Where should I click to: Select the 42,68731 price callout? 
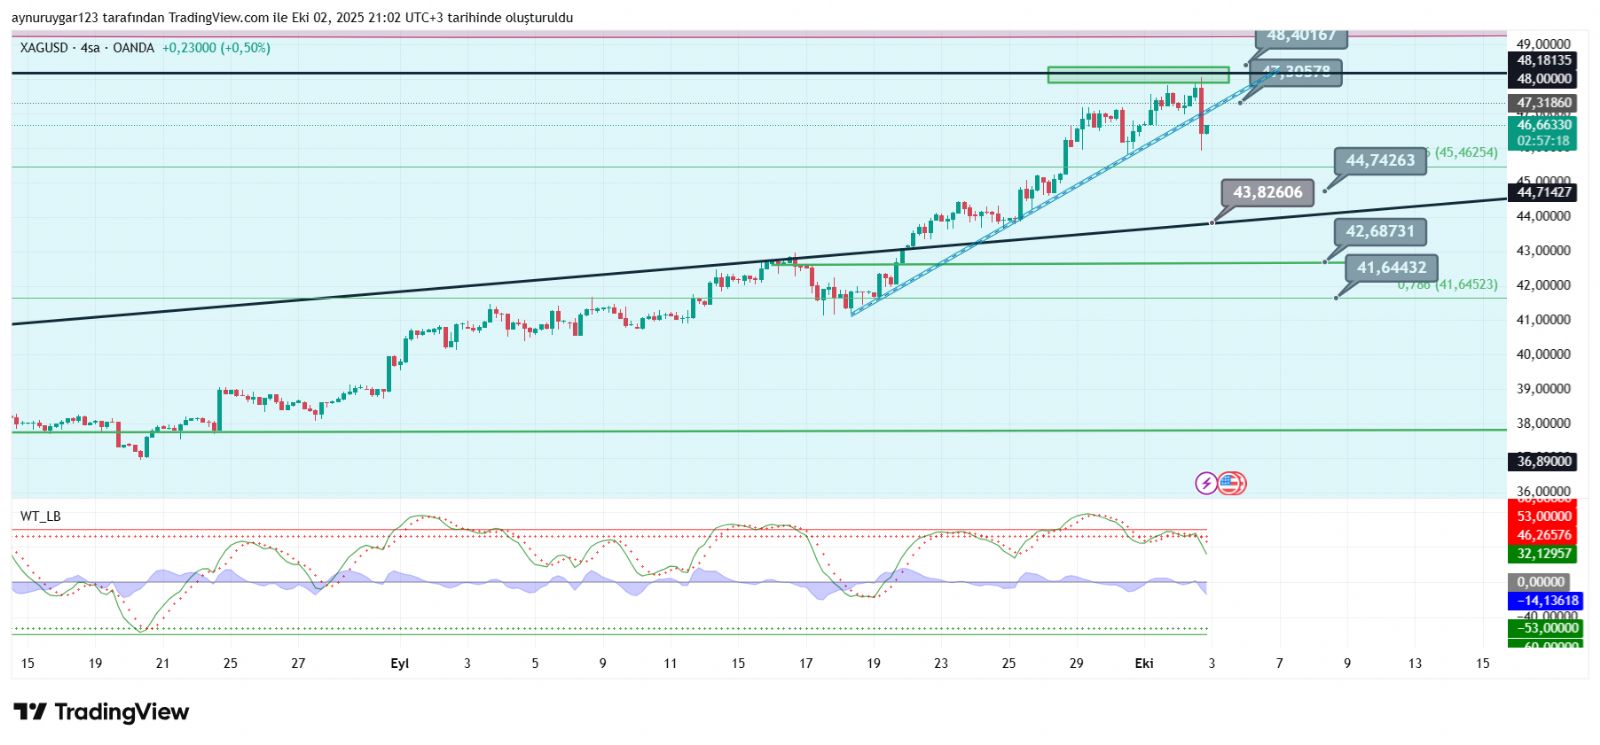[1380, 231]
